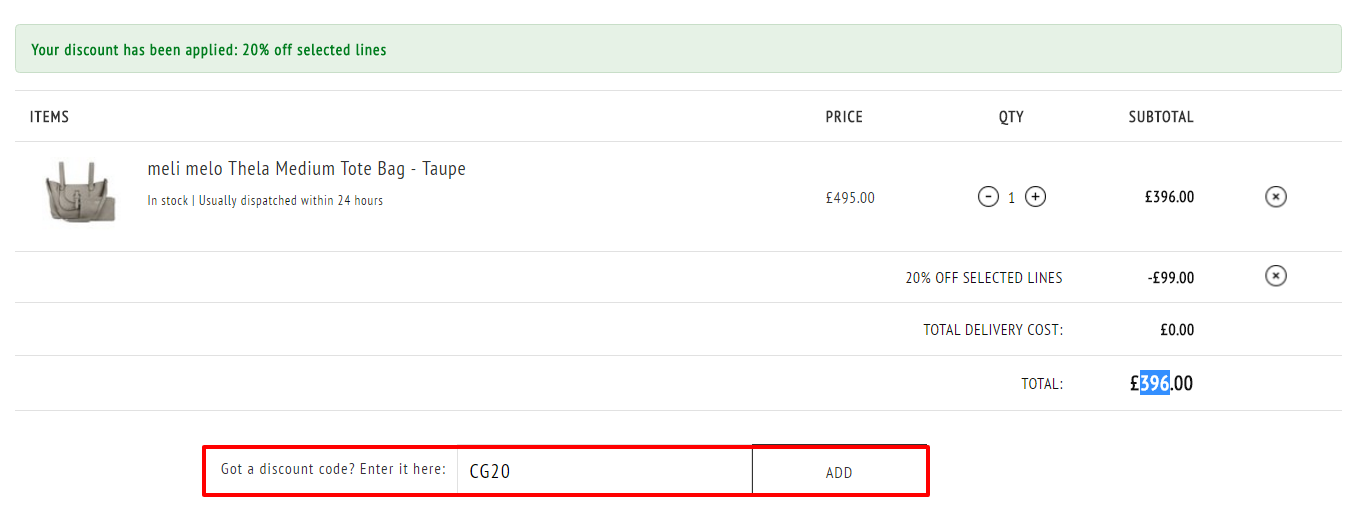This screenshot has width=1357, height=518.
Task: Click the SUBTOTAL column header
Action: 1161,117
